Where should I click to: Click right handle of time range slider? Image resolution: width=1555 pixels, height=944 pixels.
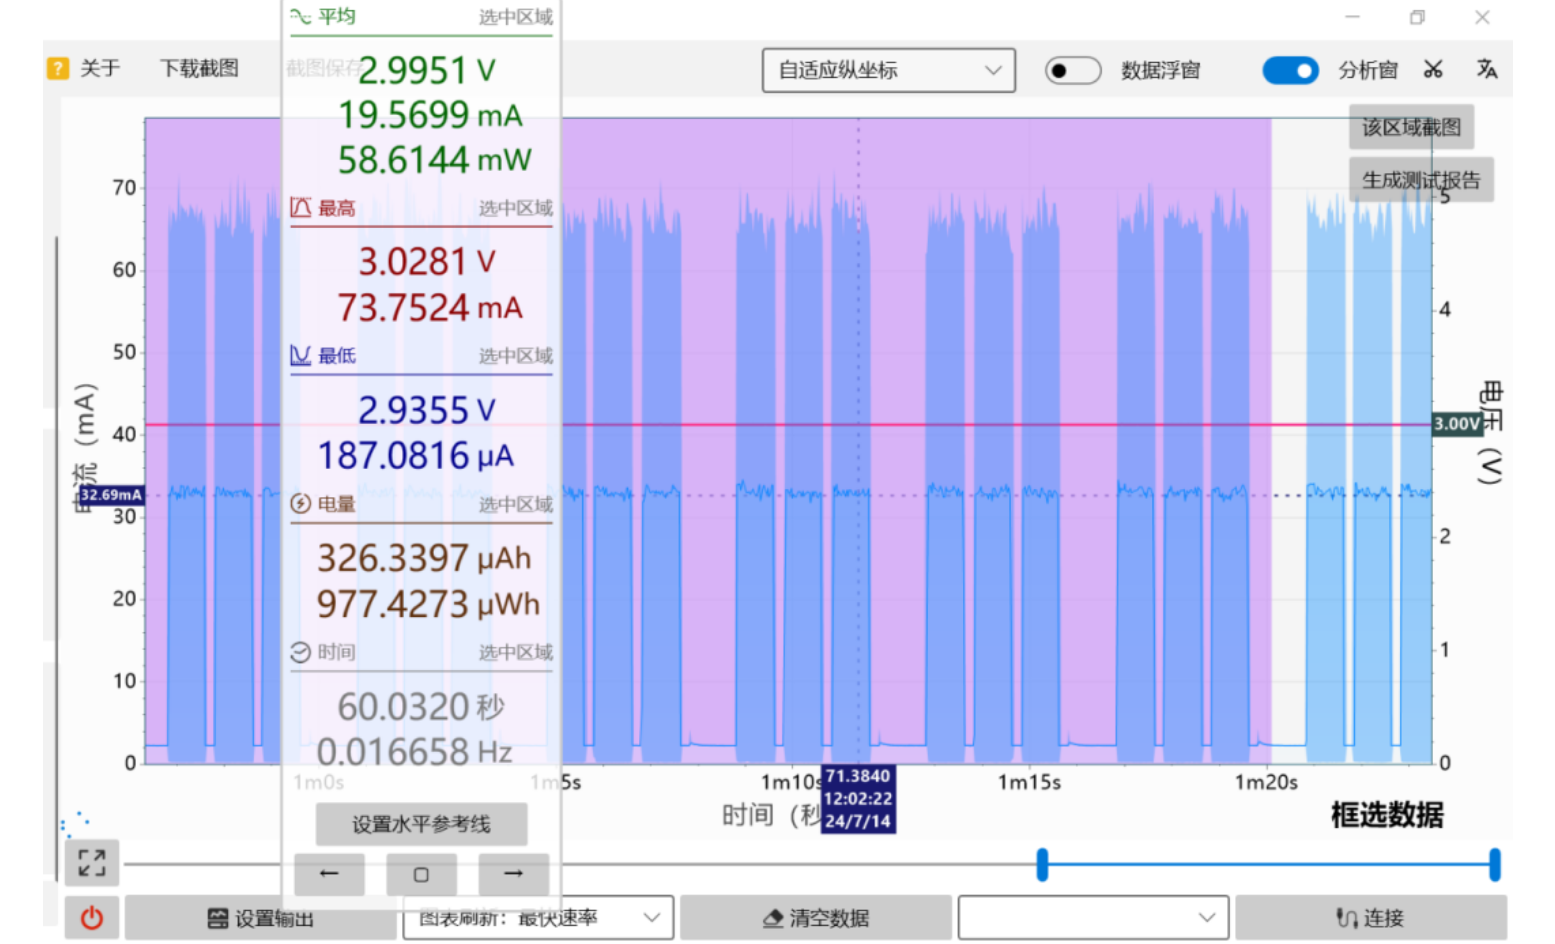tap(1494, 864)
